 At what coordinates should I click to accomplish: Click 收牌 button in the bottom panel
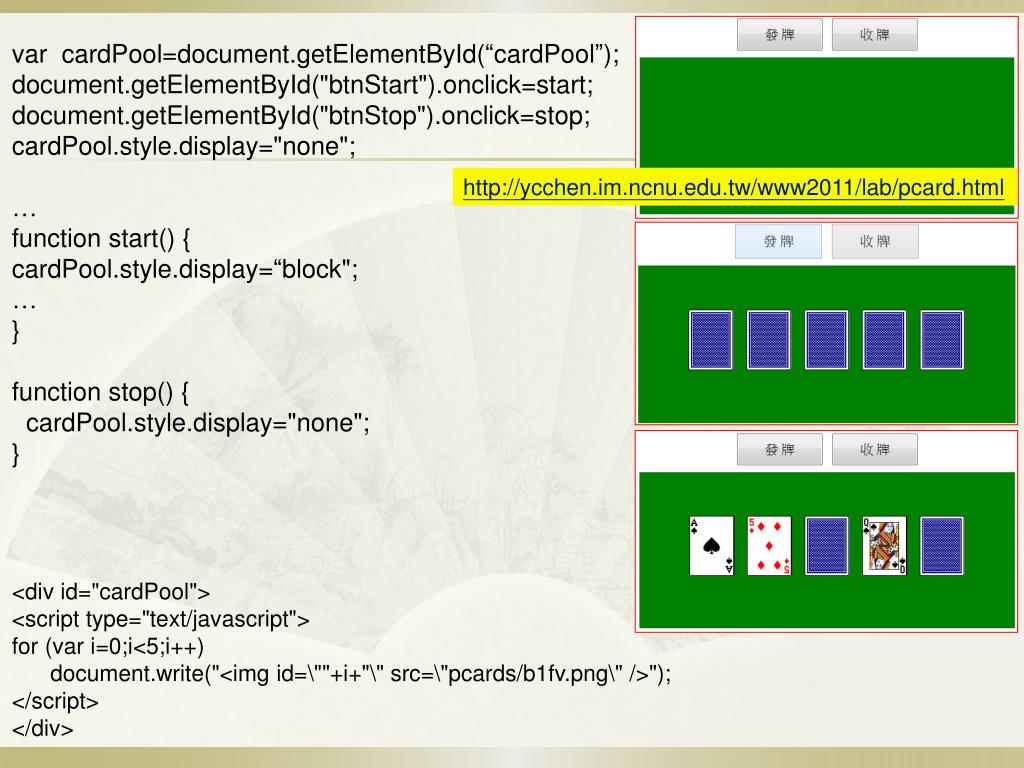pyautogui.click(x=874, y=449)
